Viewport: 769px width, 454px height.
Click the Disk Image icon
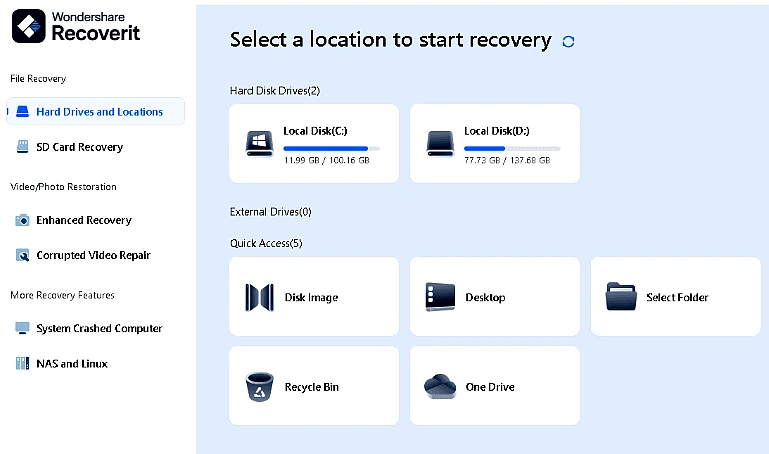point(259,297)
